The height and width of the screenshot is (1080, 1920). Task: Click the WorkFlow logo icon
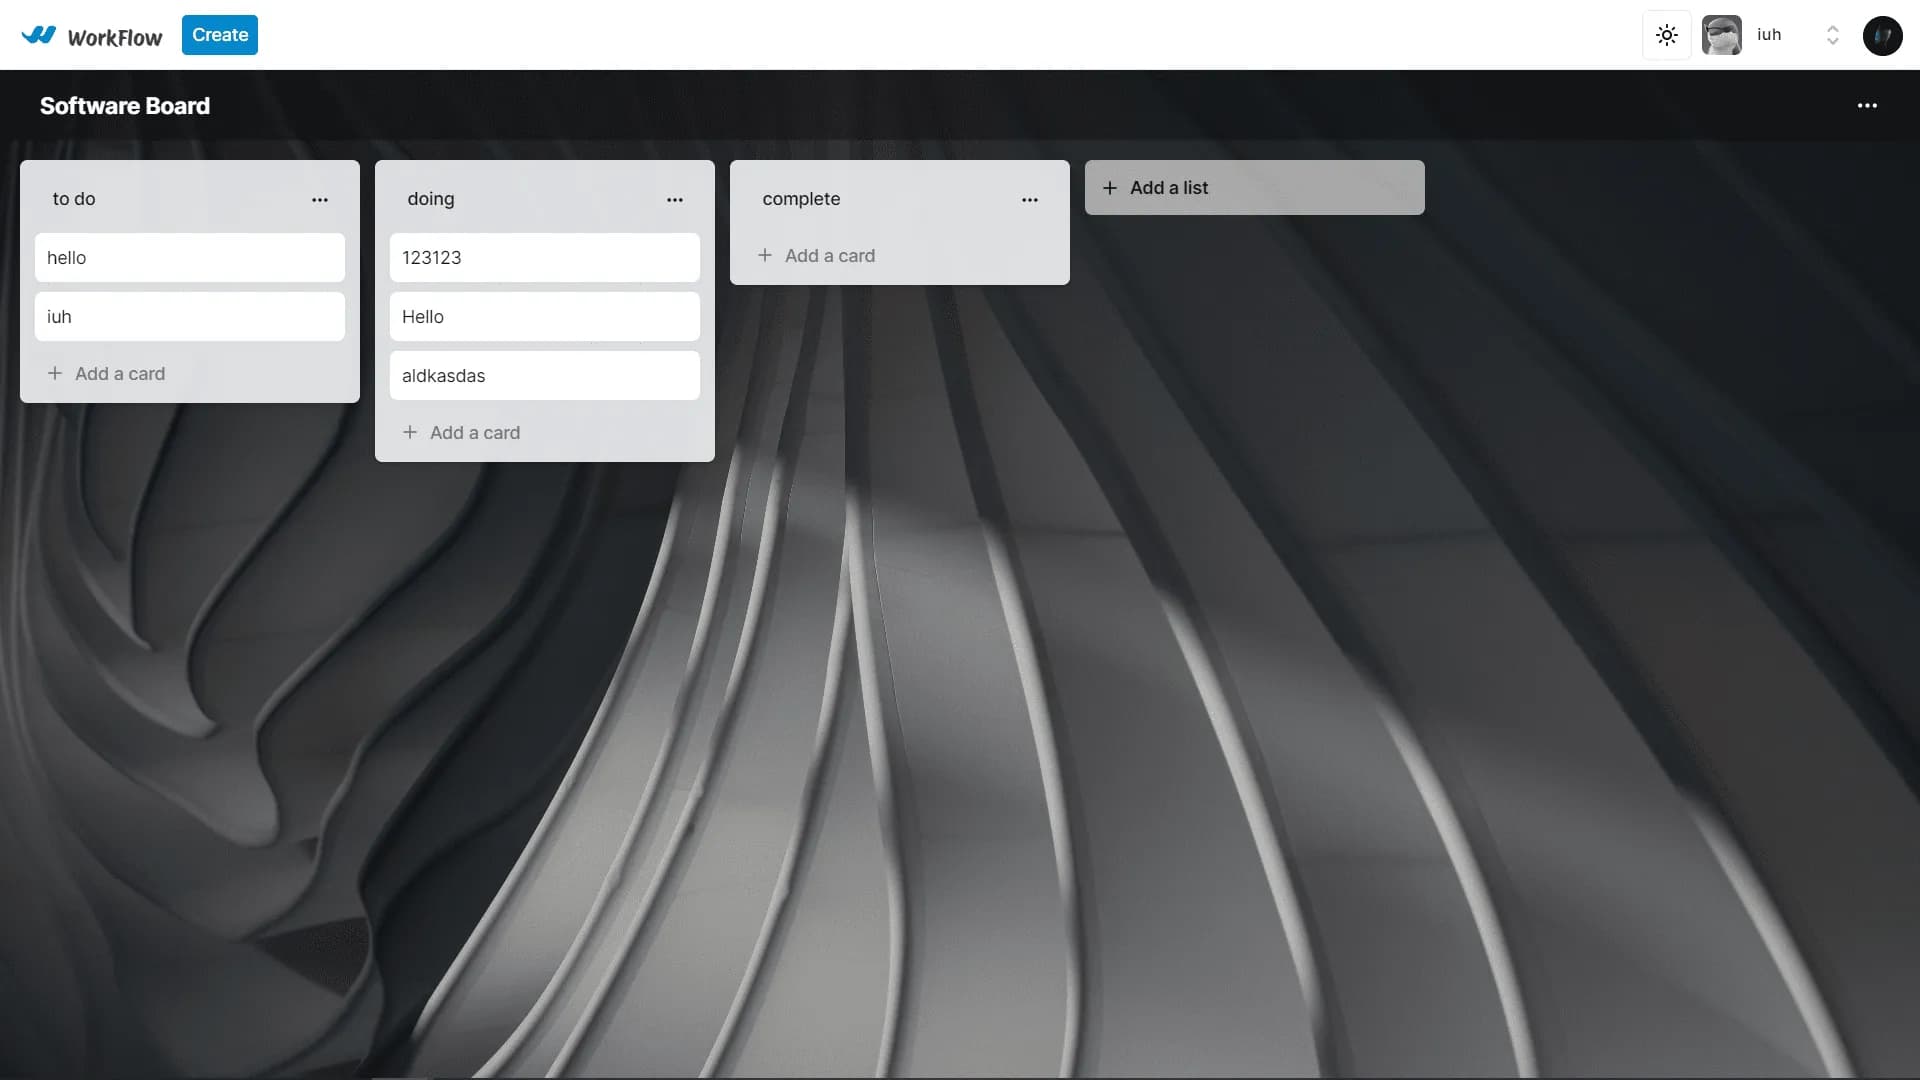39,35
